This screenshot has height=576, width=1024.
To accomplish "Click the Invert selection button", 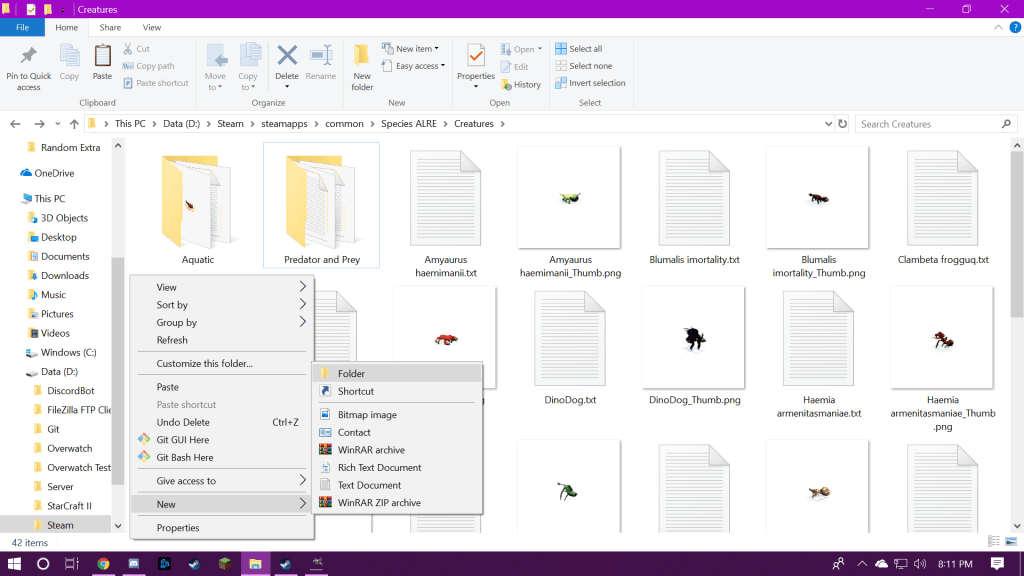I will (596, 83).
